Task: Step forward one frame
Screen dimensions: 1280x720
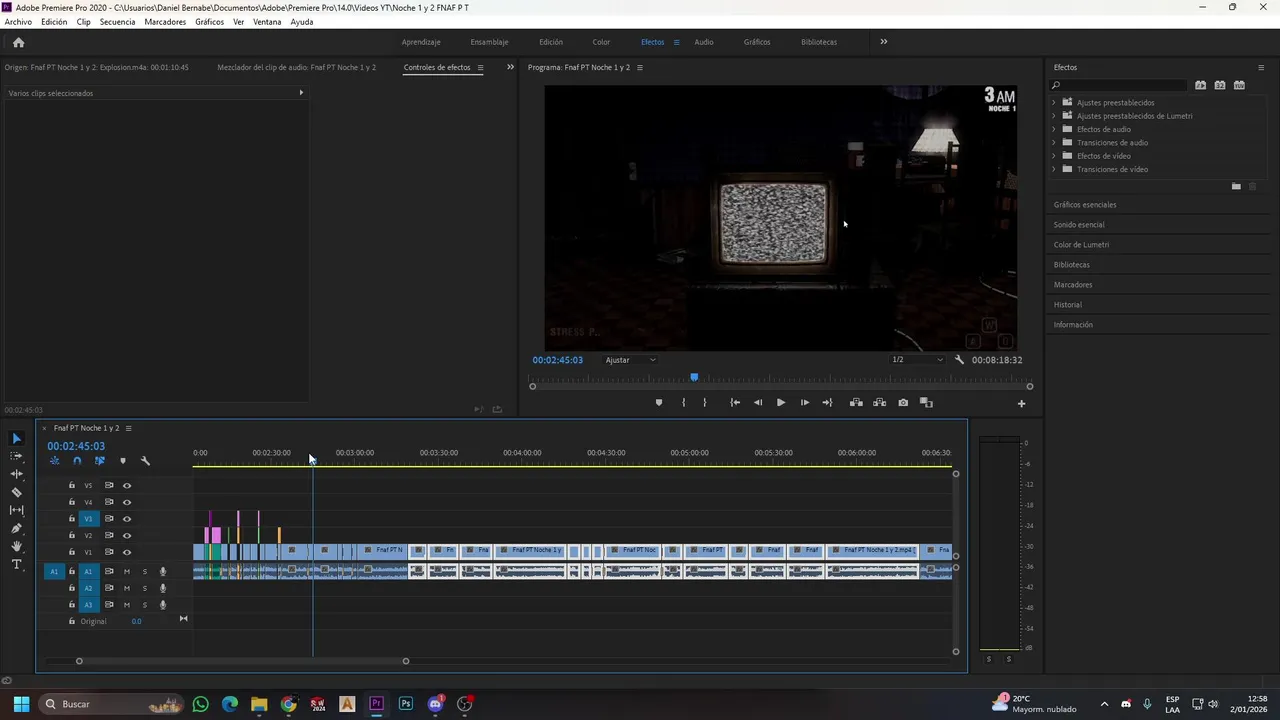Action: pyautogui.click(x=805, y=403)
